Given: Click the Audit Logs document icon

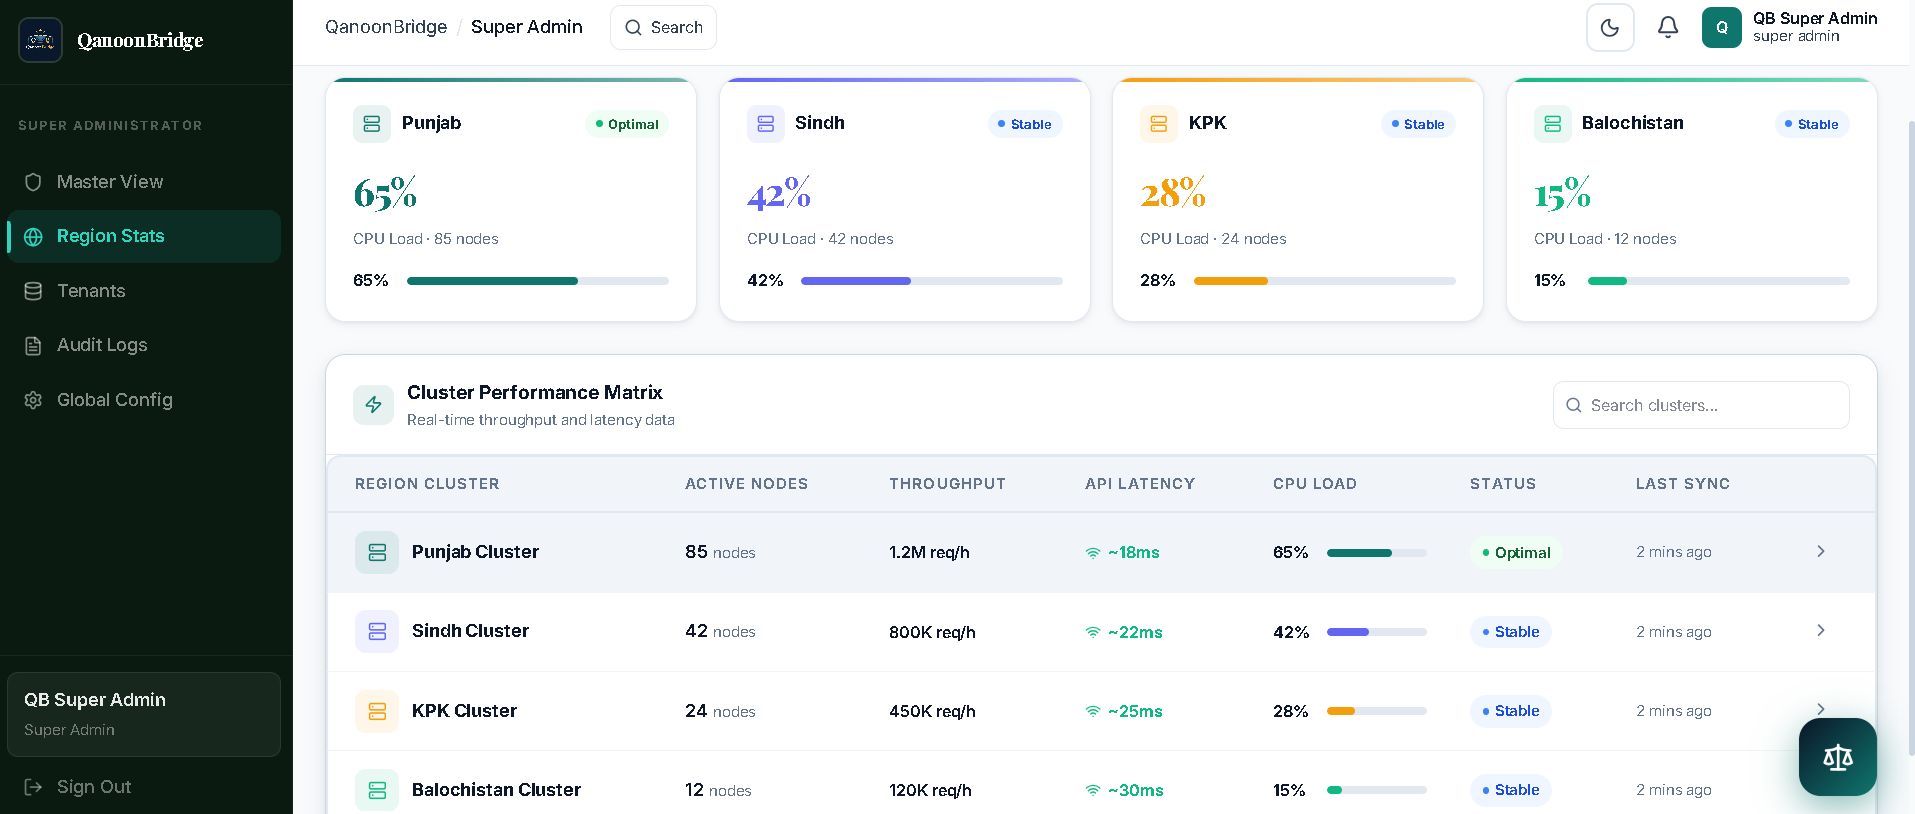Looking at the screenshot, I should click(x=33, y=346).
